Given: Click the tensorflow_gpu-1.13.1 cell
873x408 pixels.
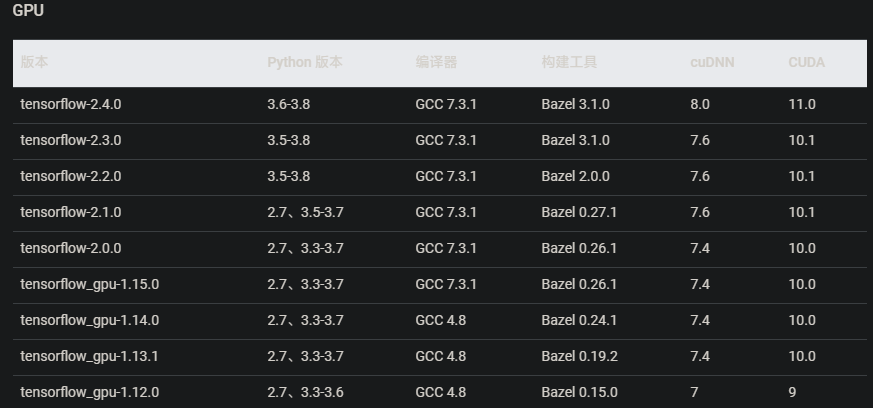Looking at the screenshot, I should [89, 356].
